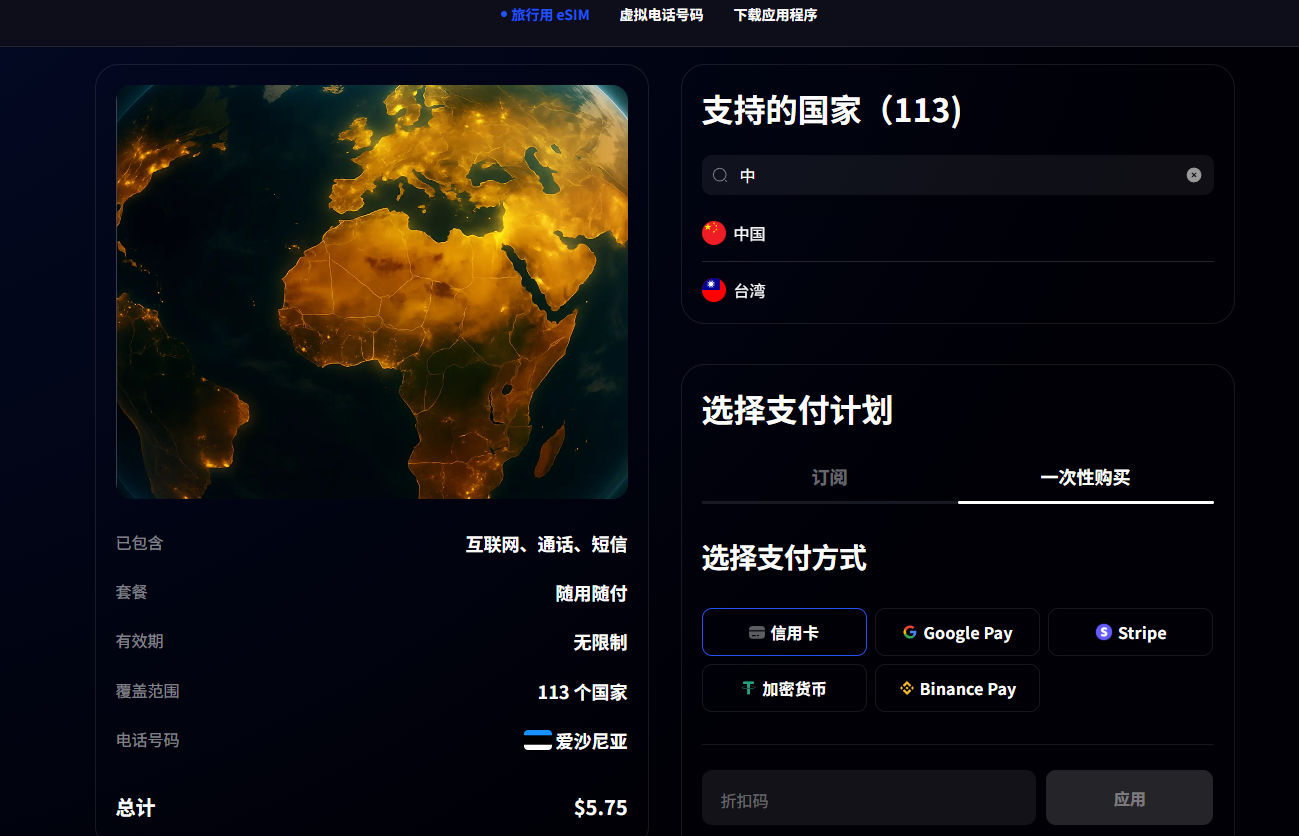
Task: Select 中国 from the country results
Action: tap(750, 234)
